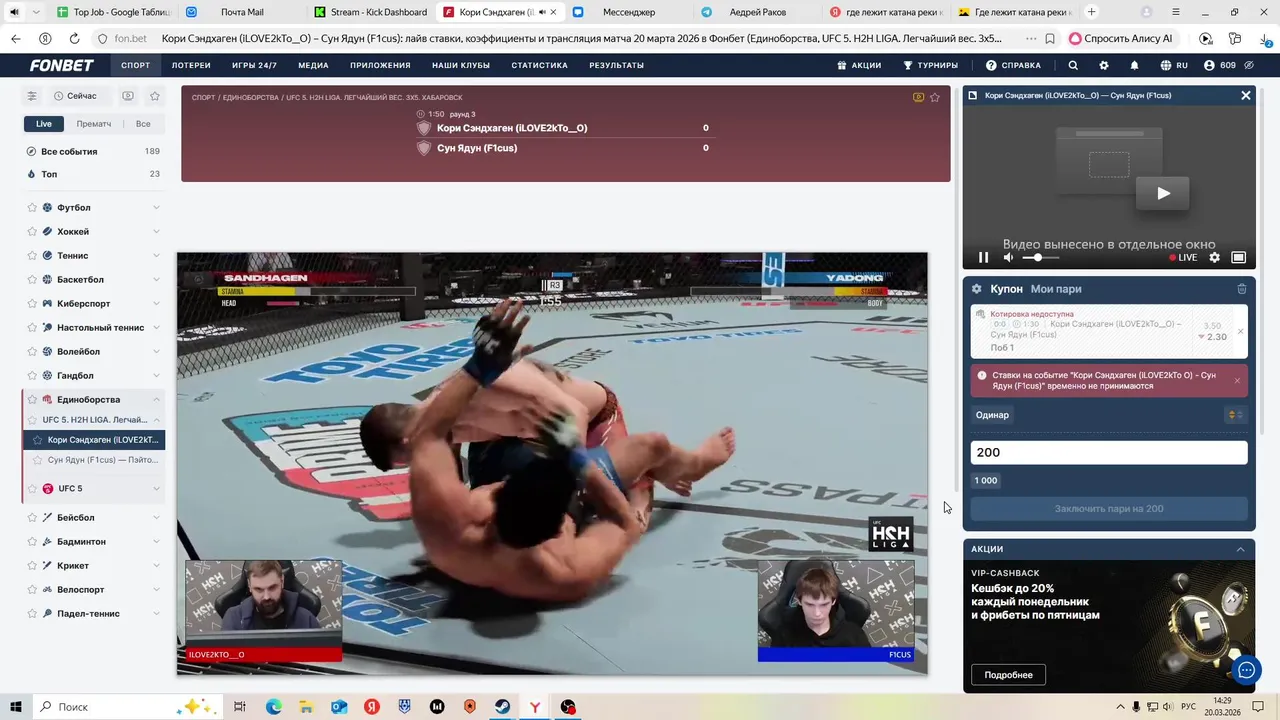Bookmark the page in address bar
Screen dimensions: 1280x720
coord(1050,39)
